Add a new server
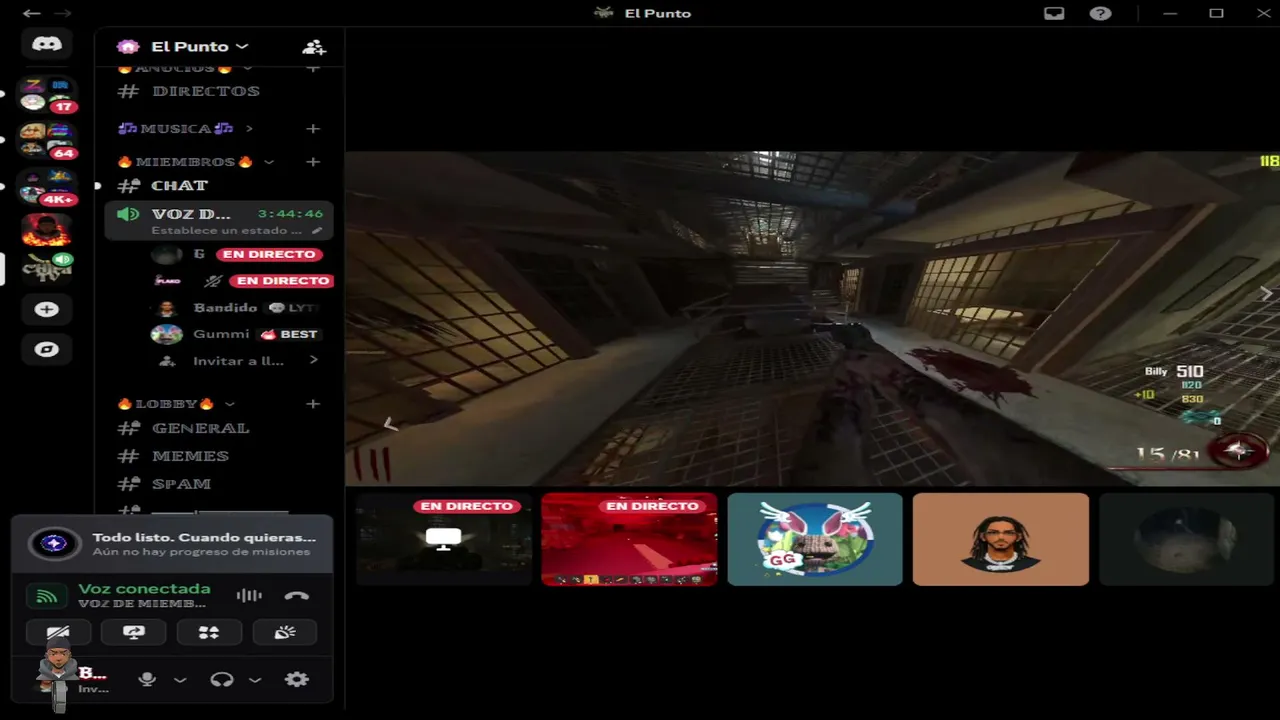 pyautogui.click(x=46, y=309)
